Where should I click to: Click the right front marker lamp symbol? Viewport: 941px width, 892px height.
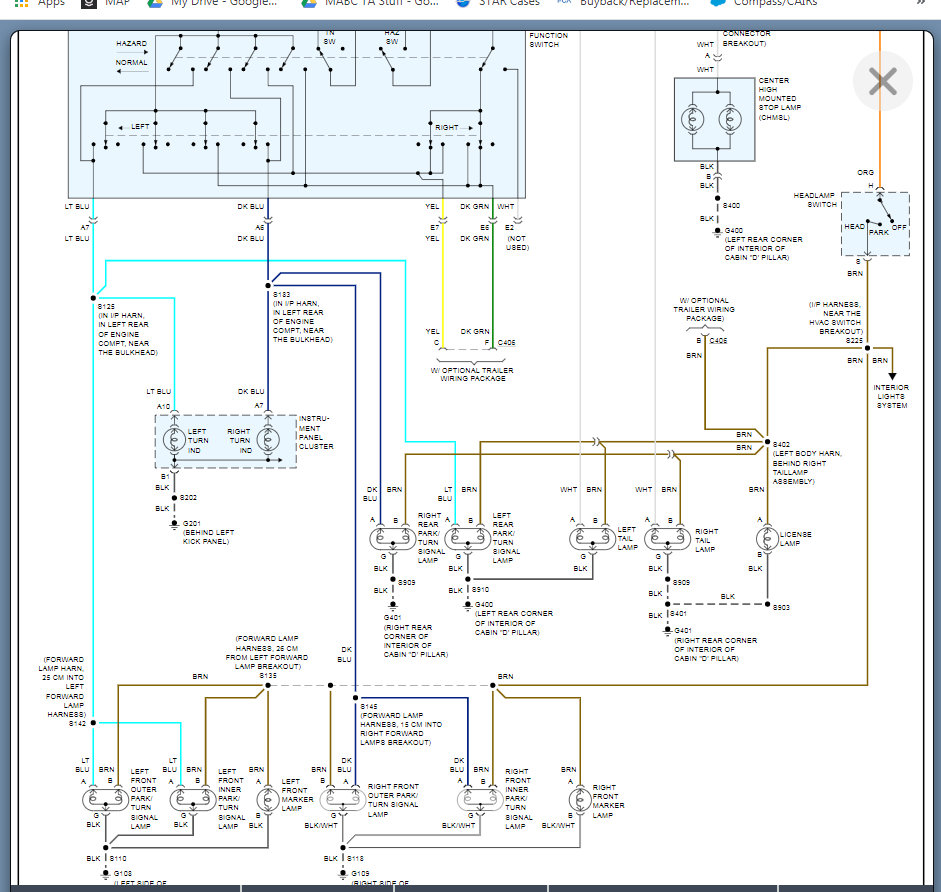coord(578,799)
